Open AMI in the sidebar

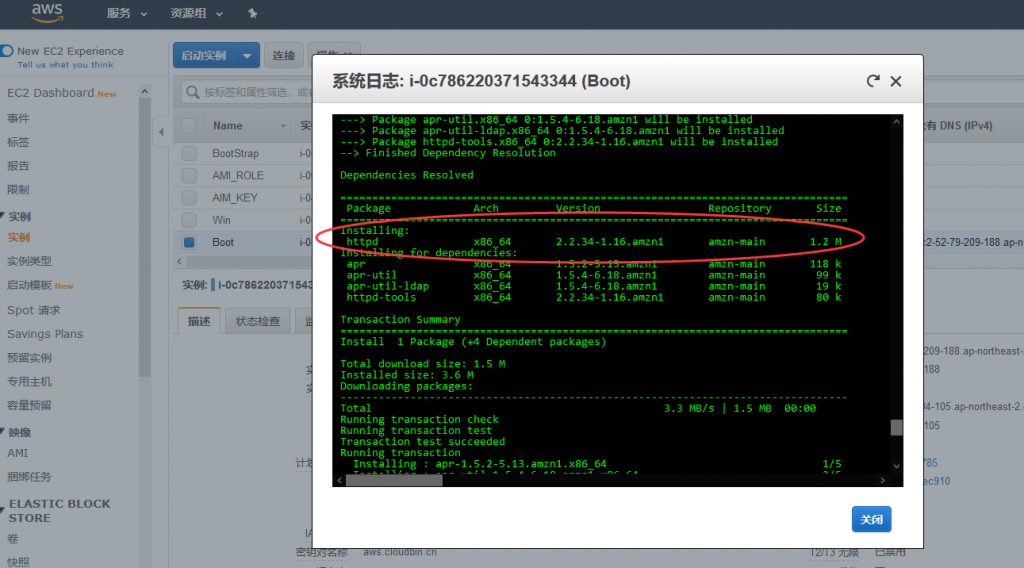click(x=18, y=453)
